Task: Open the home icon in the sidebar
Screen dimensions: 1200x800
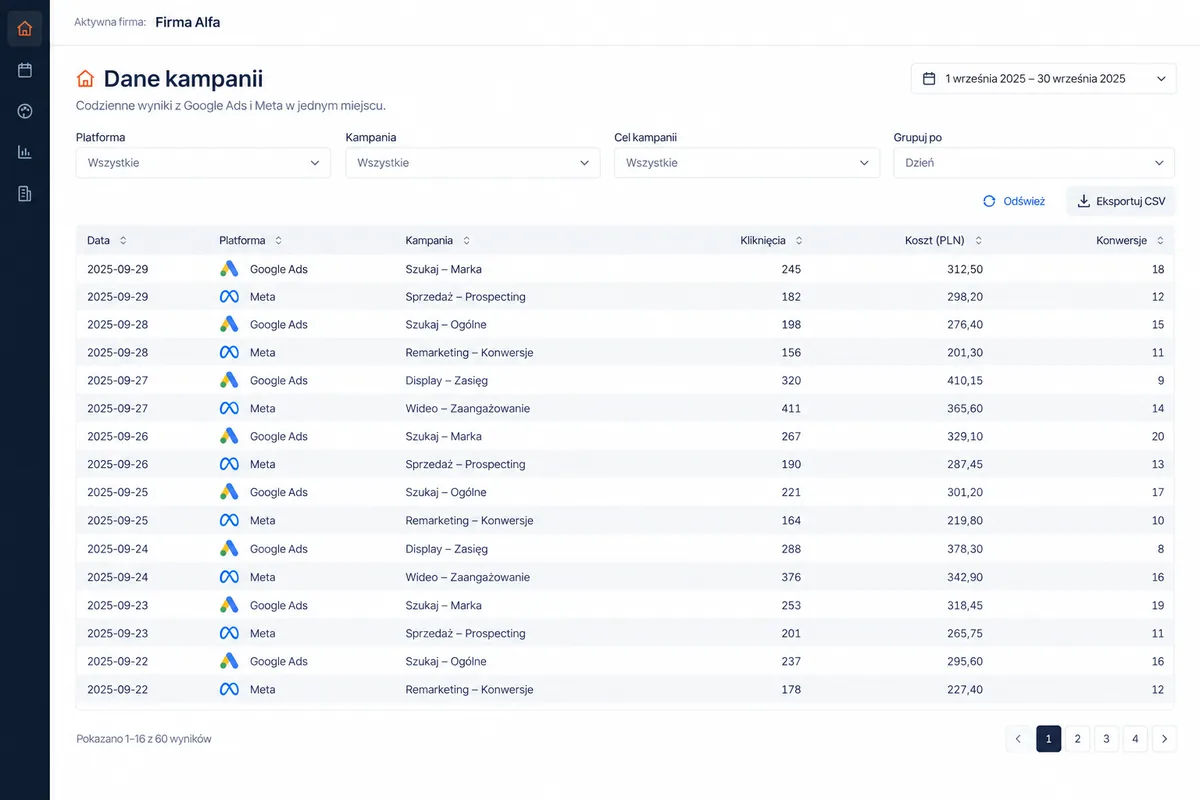Action: click(25, 28)
